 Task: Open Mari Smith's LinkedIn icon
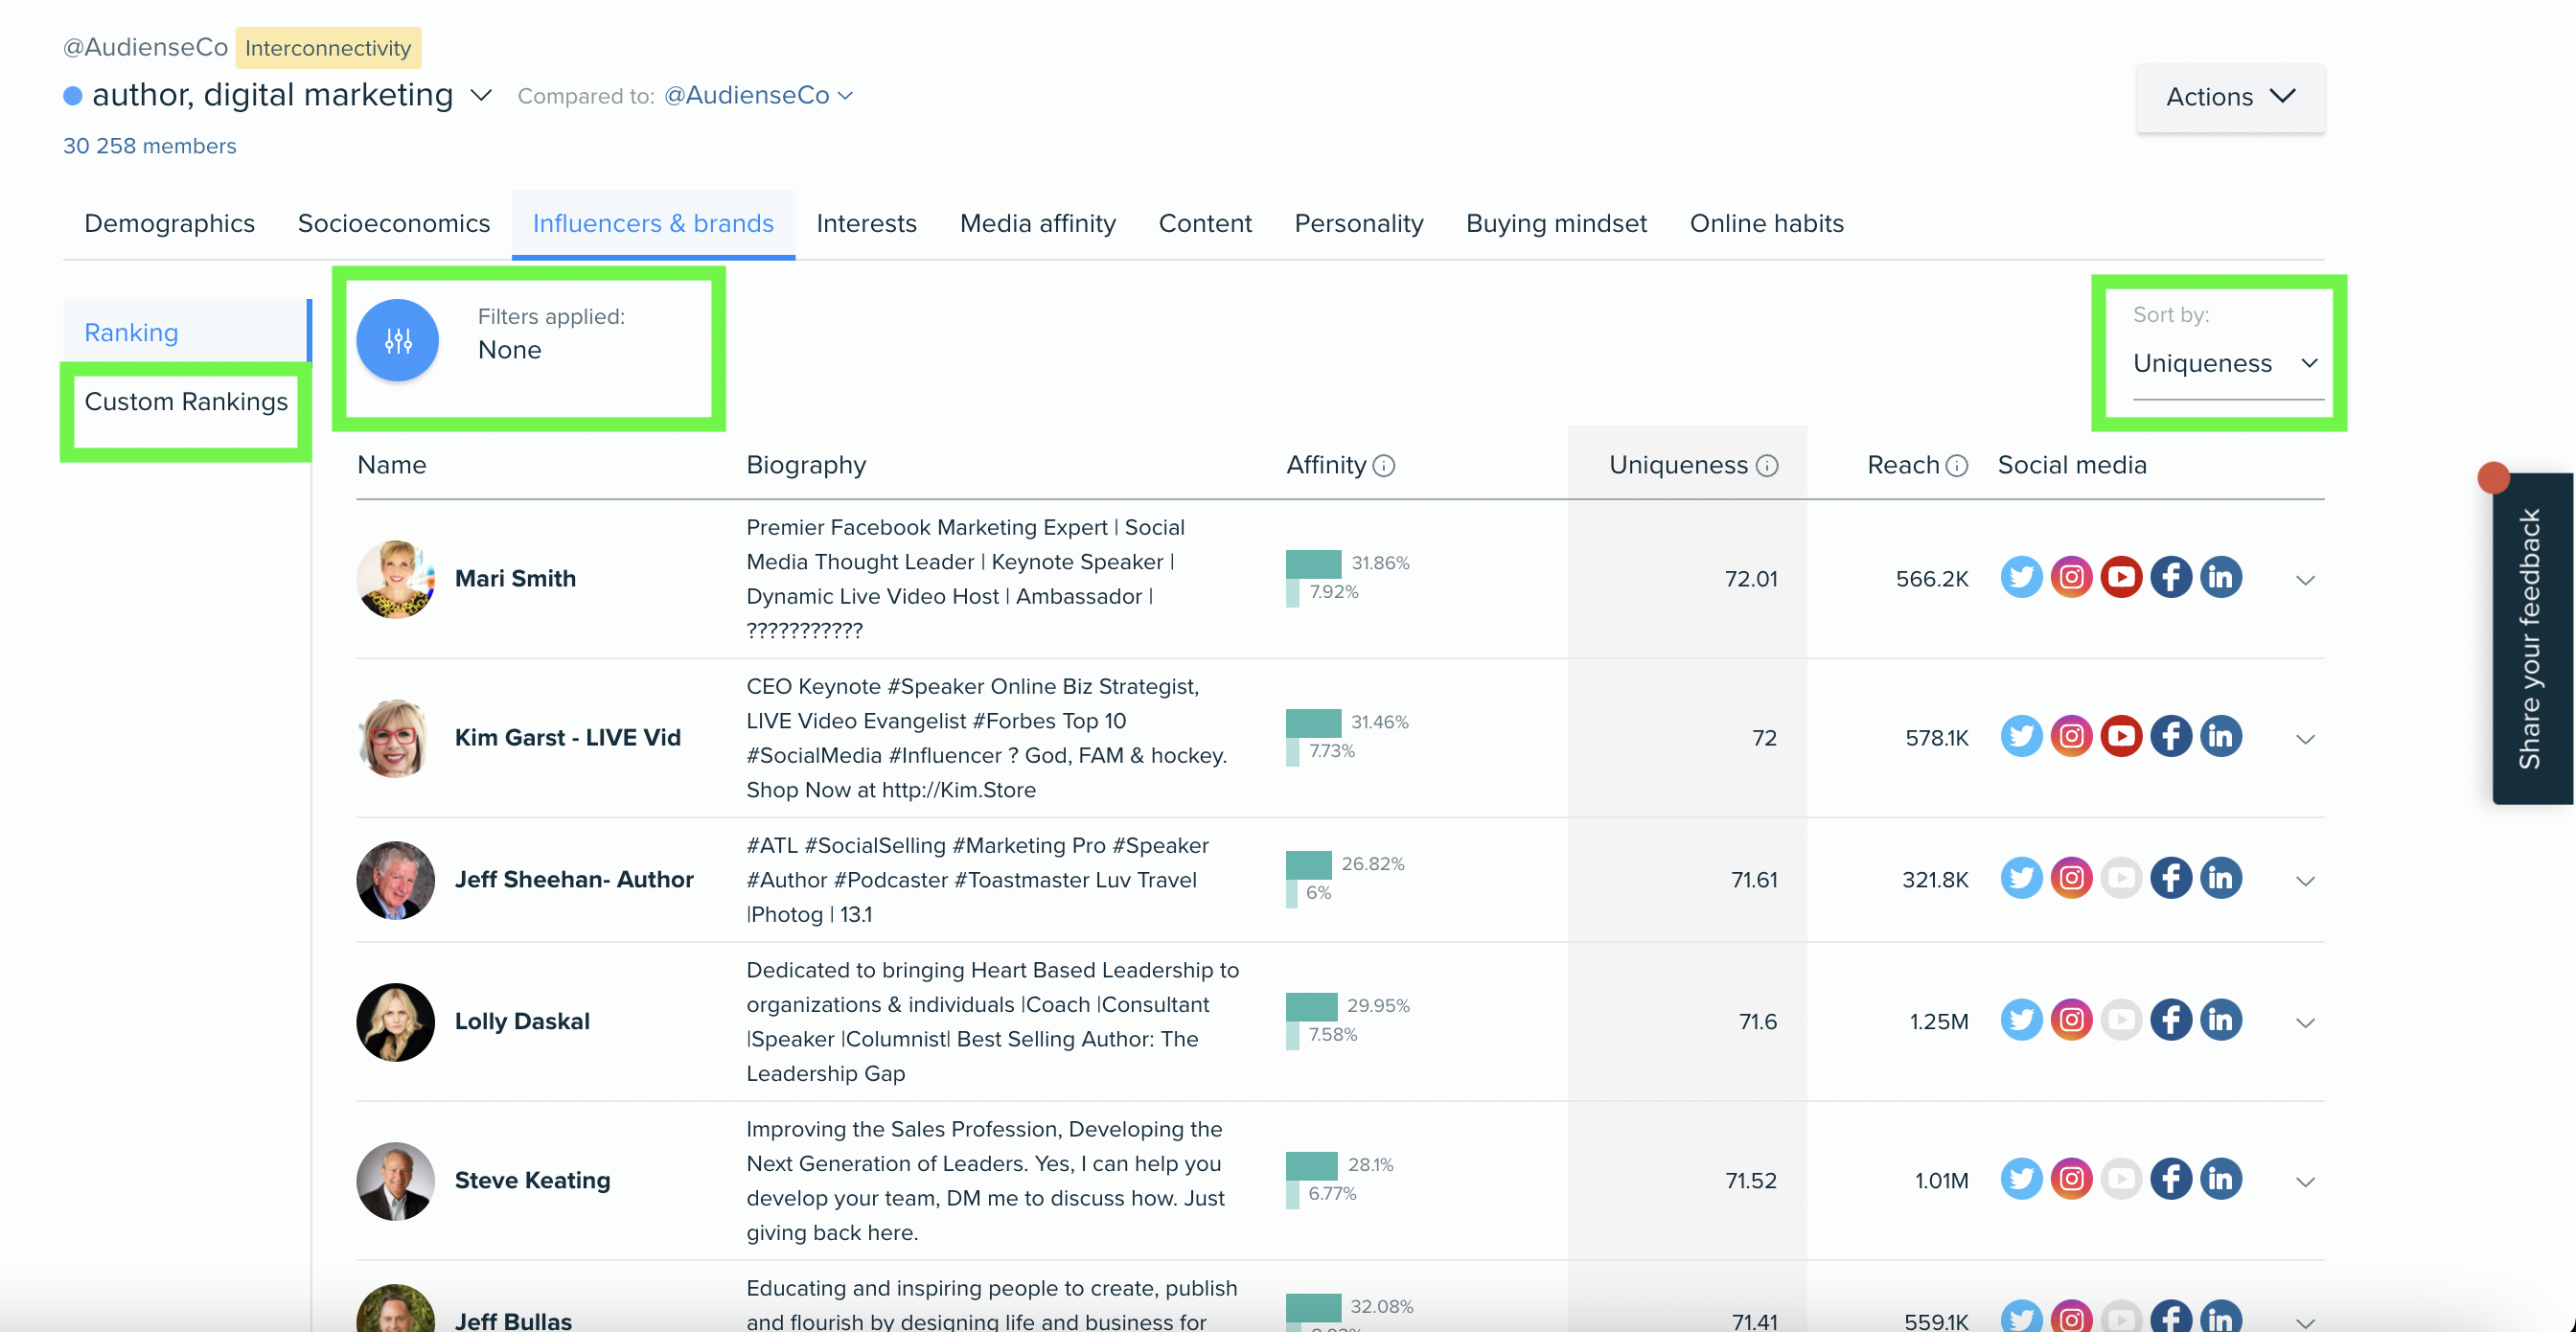tap(2221, 577)
